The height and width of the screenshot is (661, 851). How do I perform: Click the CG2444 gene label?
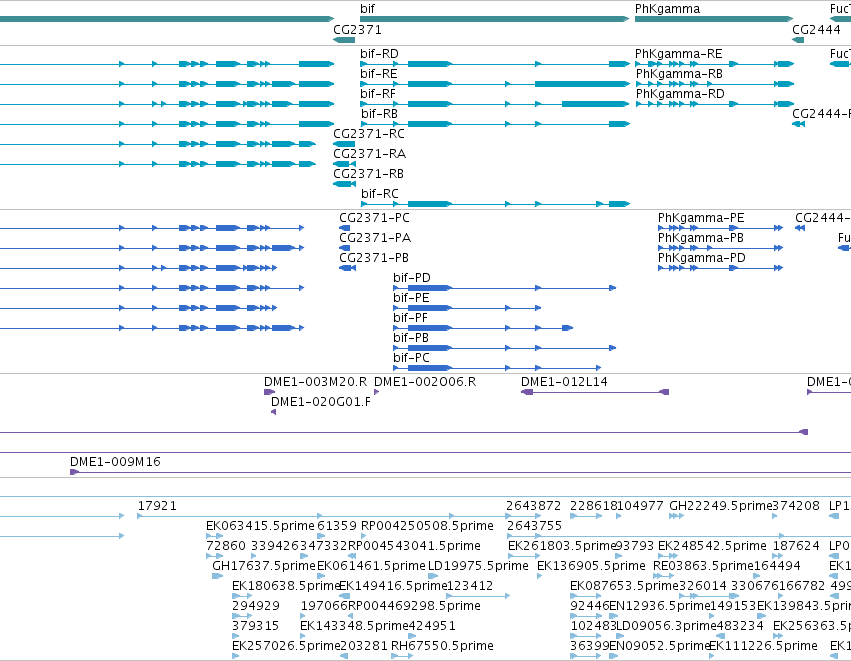click(x=816, y=29)
